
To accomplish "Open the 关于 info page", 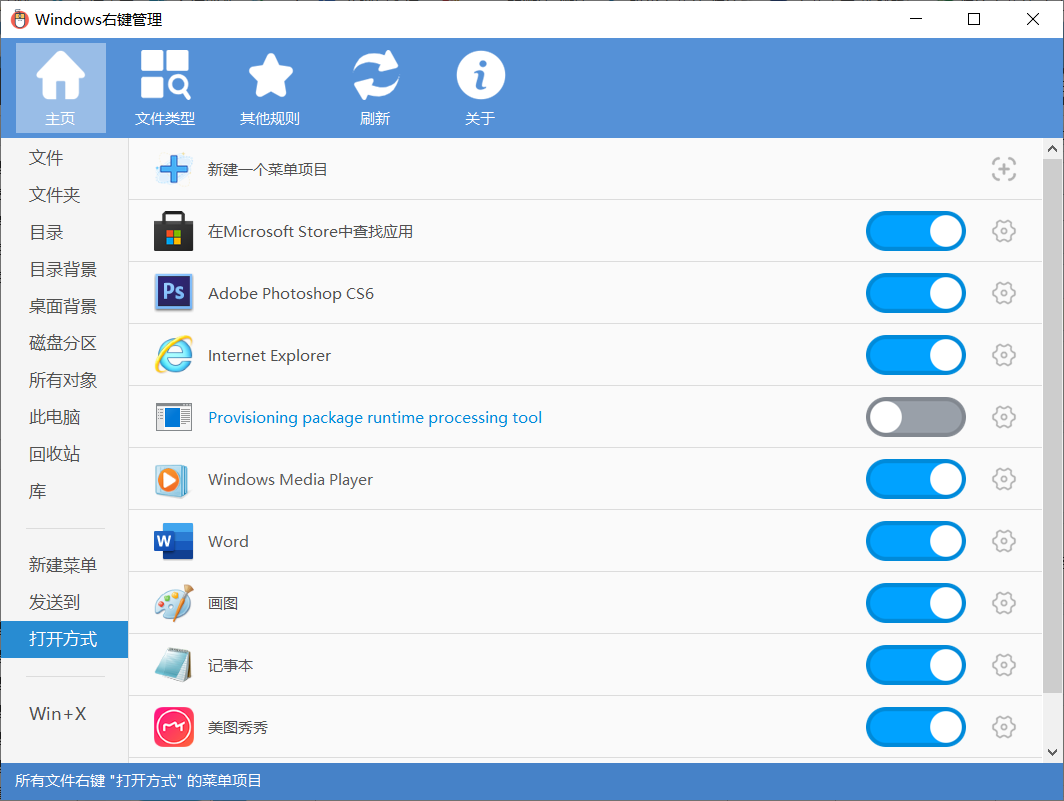I will [480, 87].
